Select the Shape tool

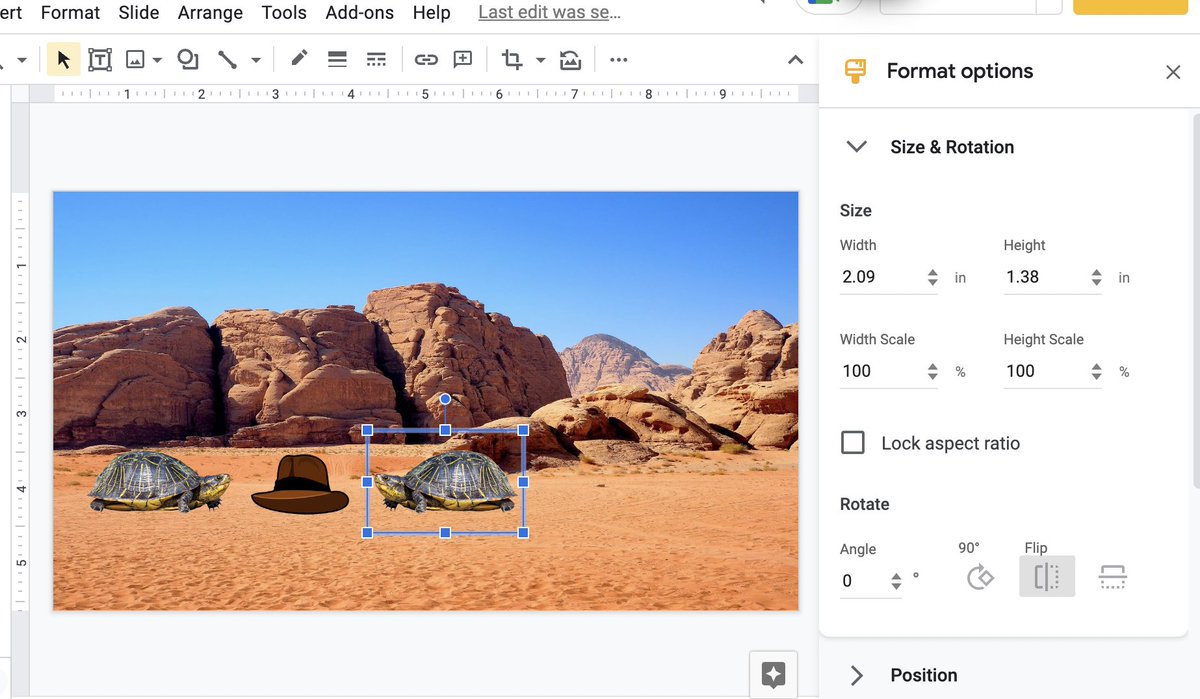tap(187, 59)
